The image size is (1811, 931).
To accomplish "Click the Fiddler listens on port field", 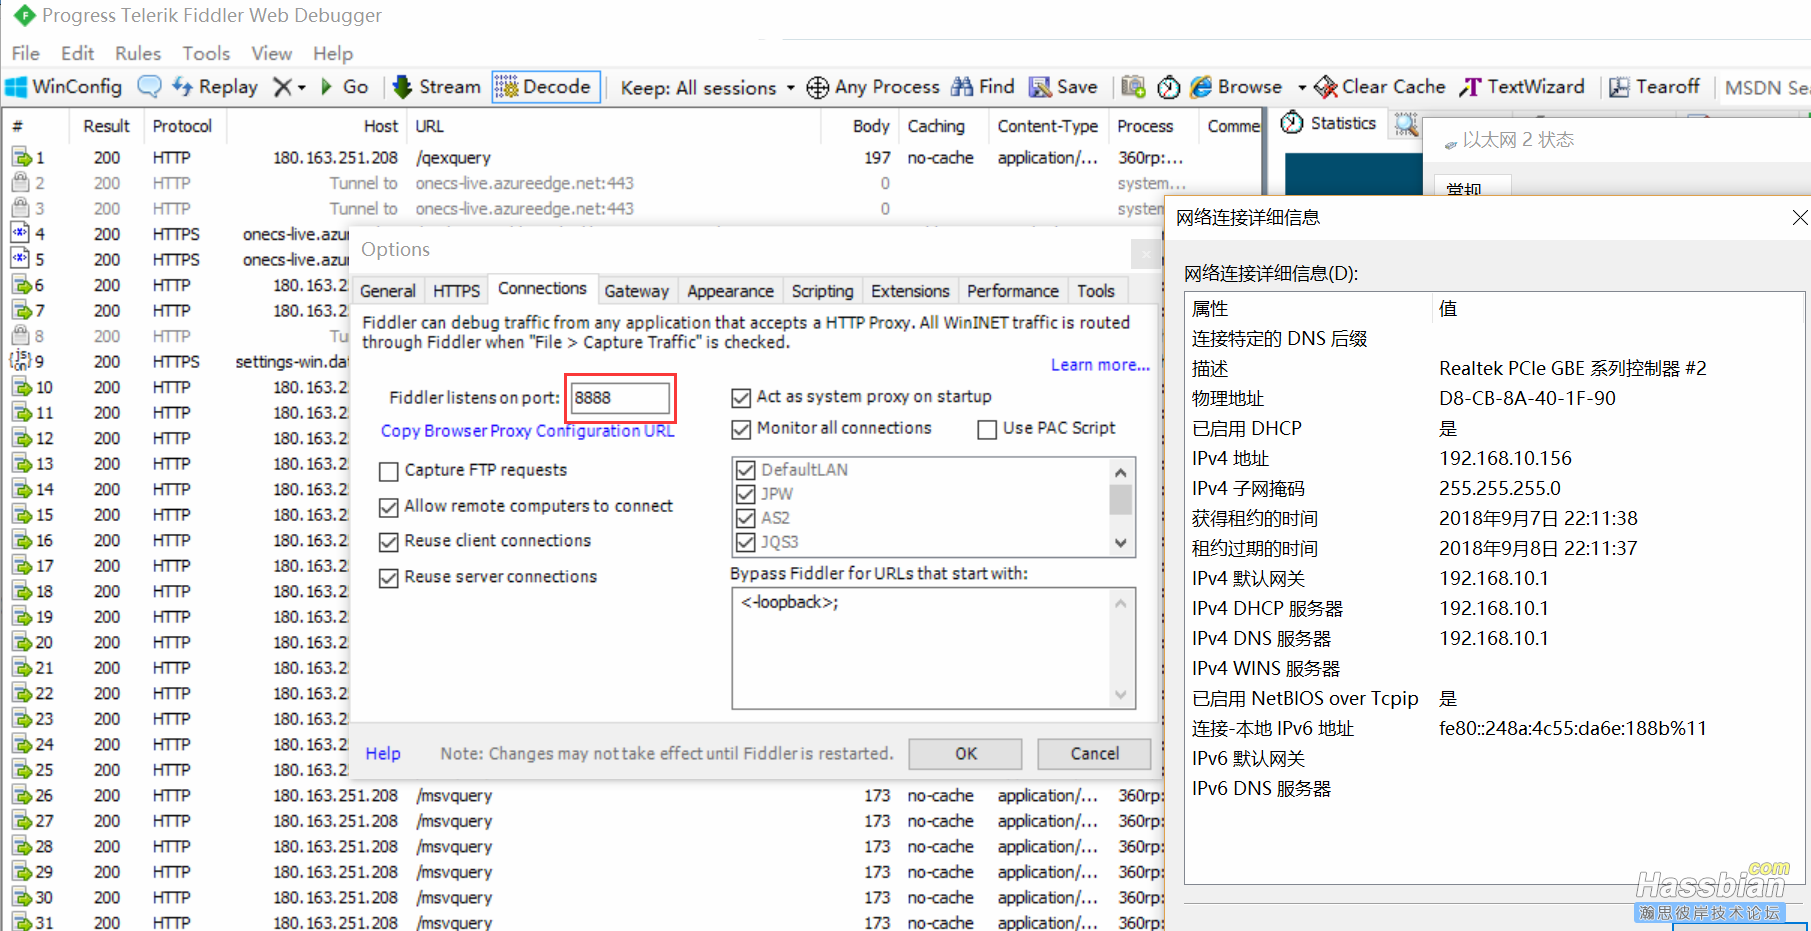I will click(619, 398).
